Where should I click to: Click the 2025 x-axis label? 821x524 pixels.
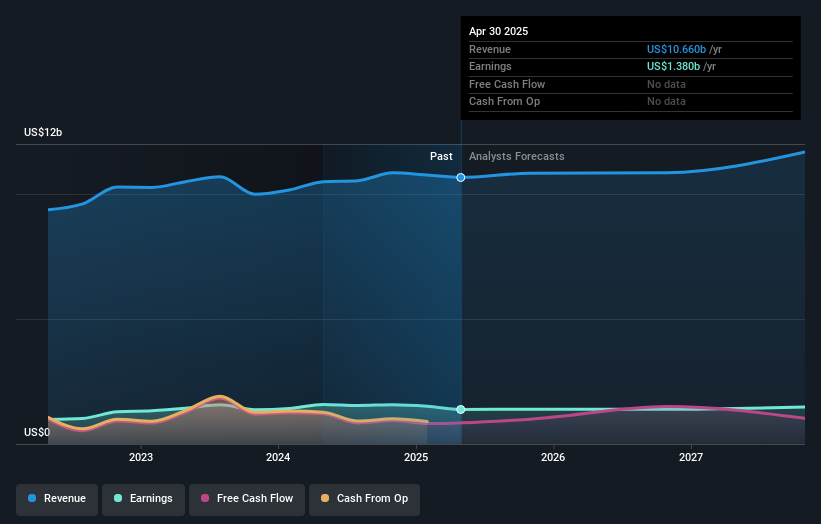(x=416, y=457)
